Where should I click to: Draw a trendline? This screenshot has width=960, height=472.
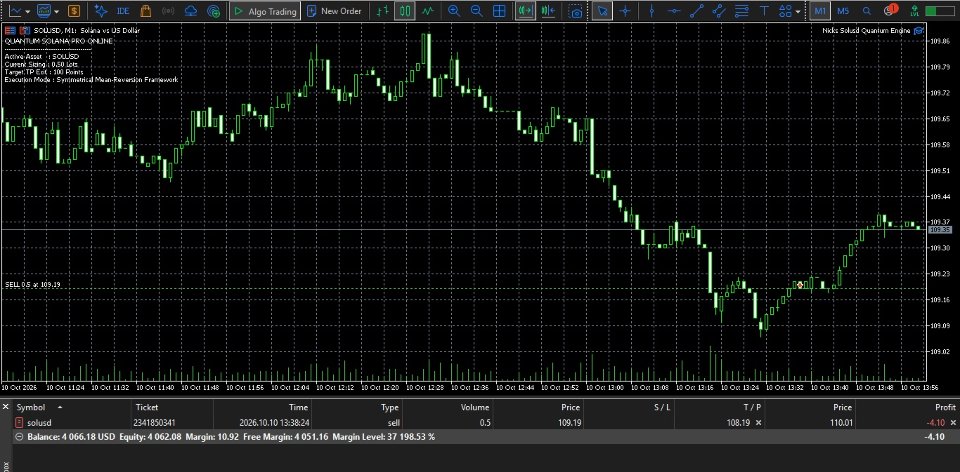[x=697, y=11]
